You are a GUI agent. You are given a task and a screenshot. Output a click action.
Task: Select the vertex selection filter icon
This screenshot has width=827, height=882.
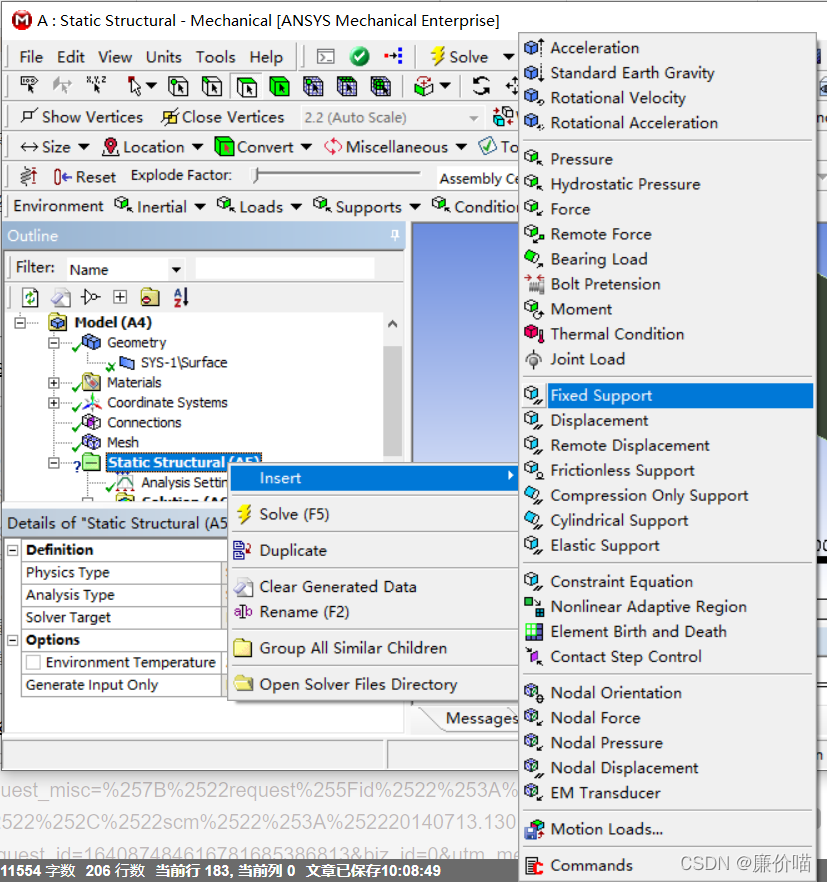(x=178, y=87)
